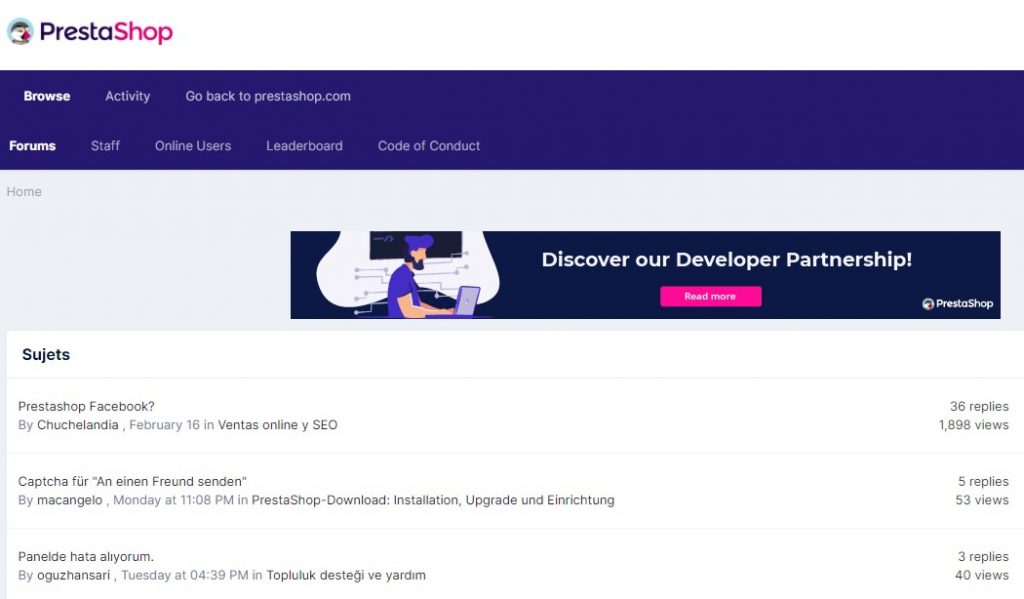View macangelo's user profile
The image size is (1024, 599).
(69, 500)
